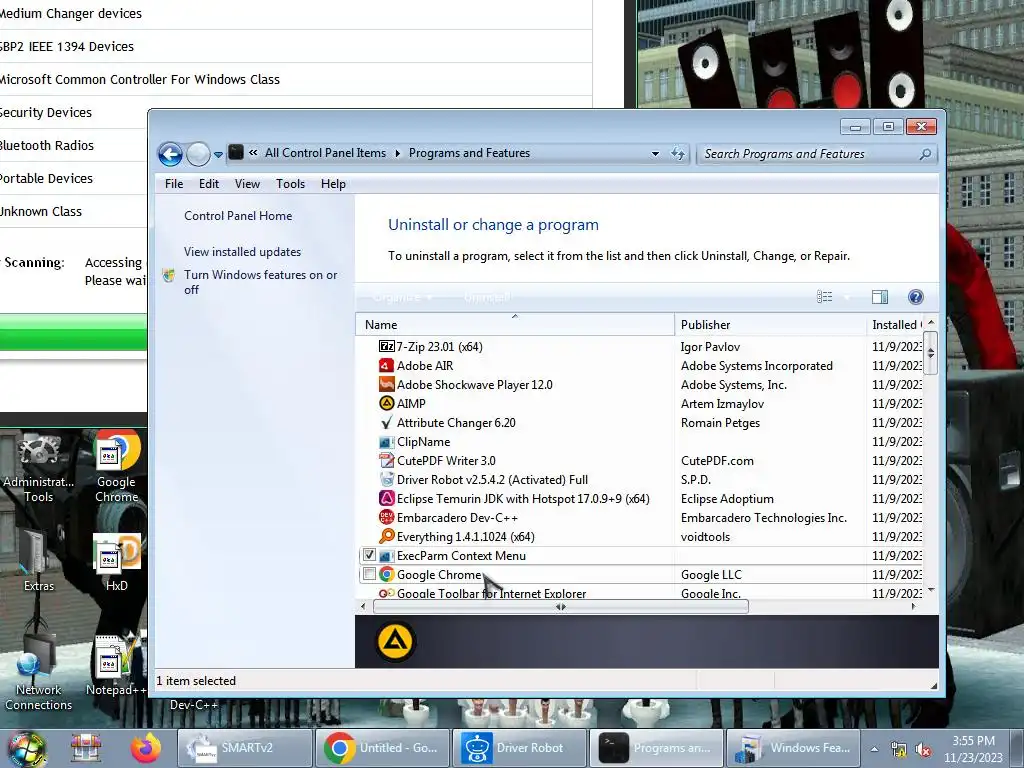This screenshot has height=768, width=1024.
Task: Open the View menu
Action: tap(248, 184)
